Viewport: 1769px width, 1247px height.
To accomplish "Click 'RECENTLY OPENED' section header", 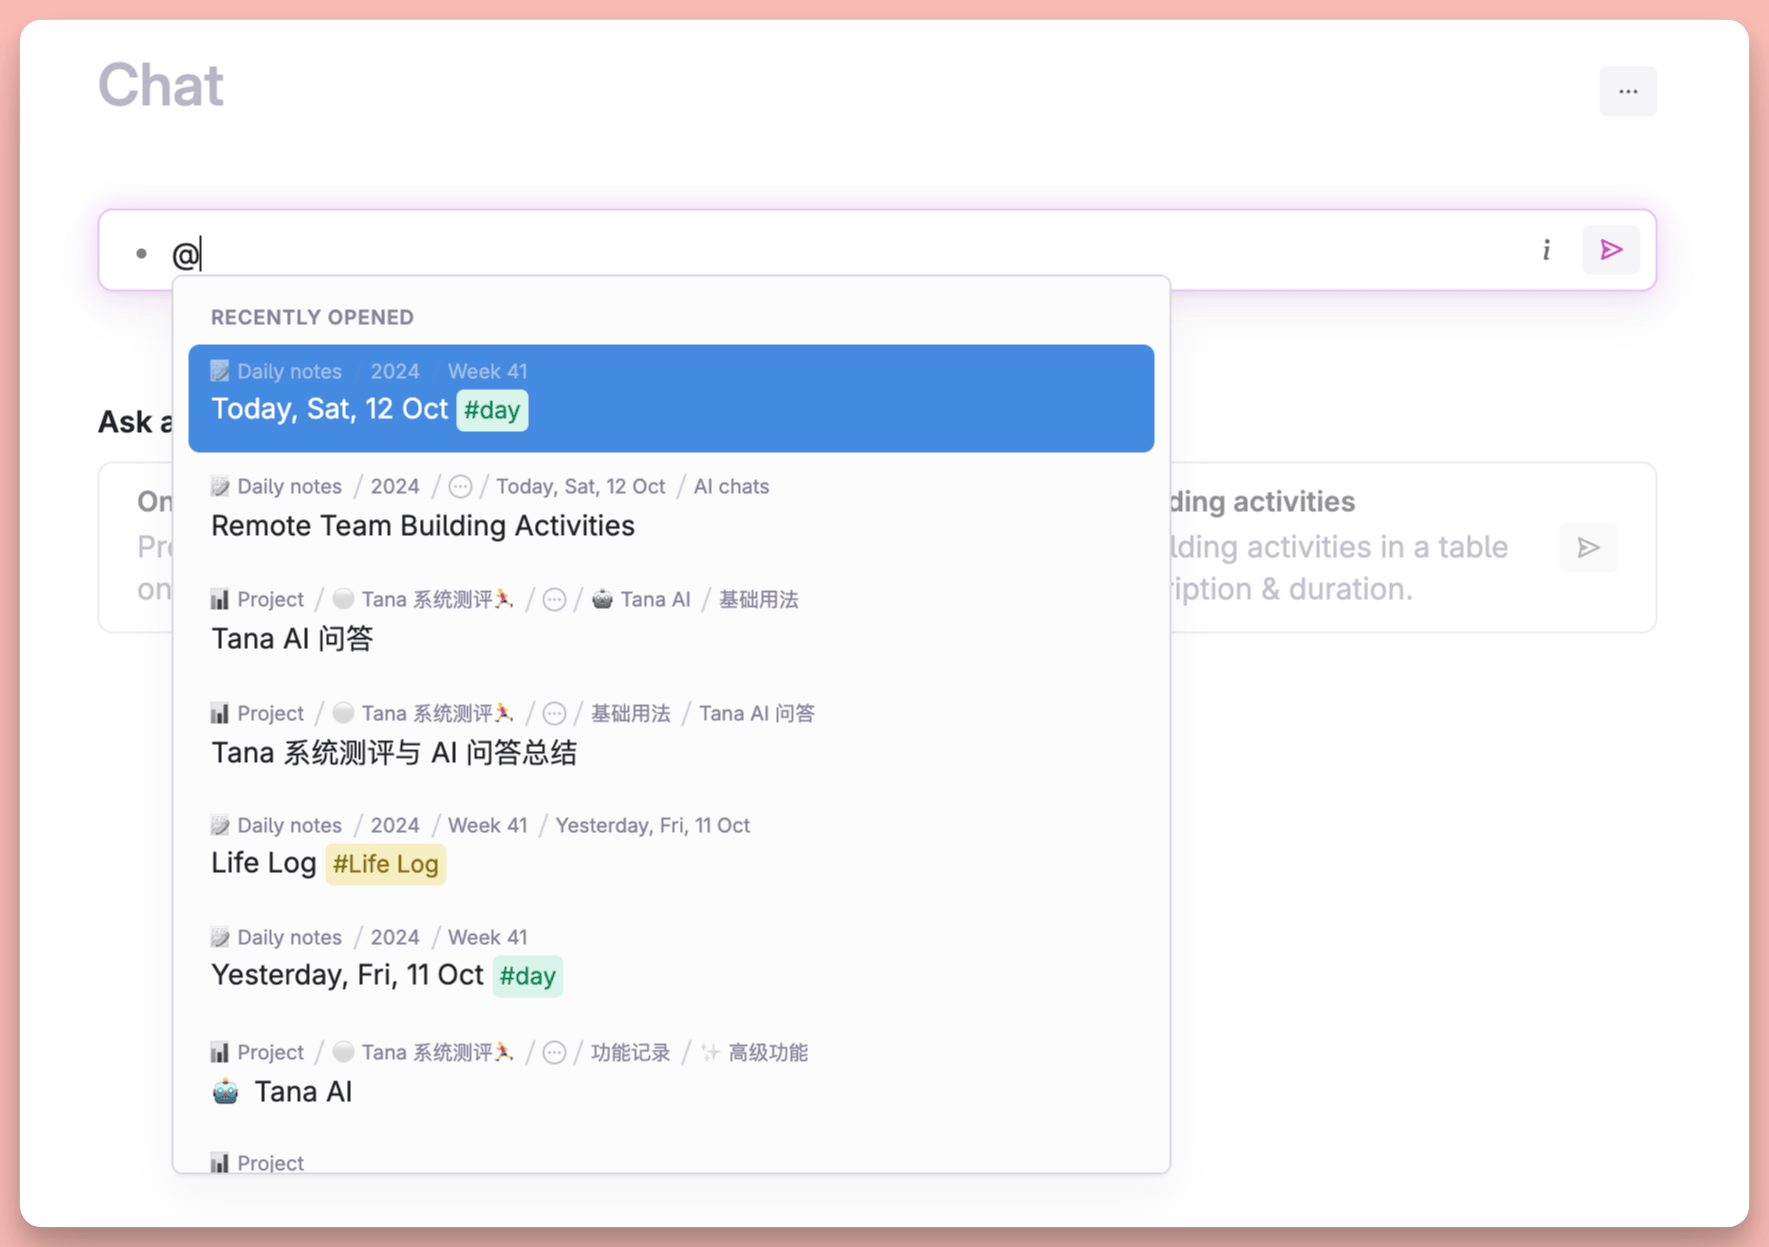I will click(312, 318).
